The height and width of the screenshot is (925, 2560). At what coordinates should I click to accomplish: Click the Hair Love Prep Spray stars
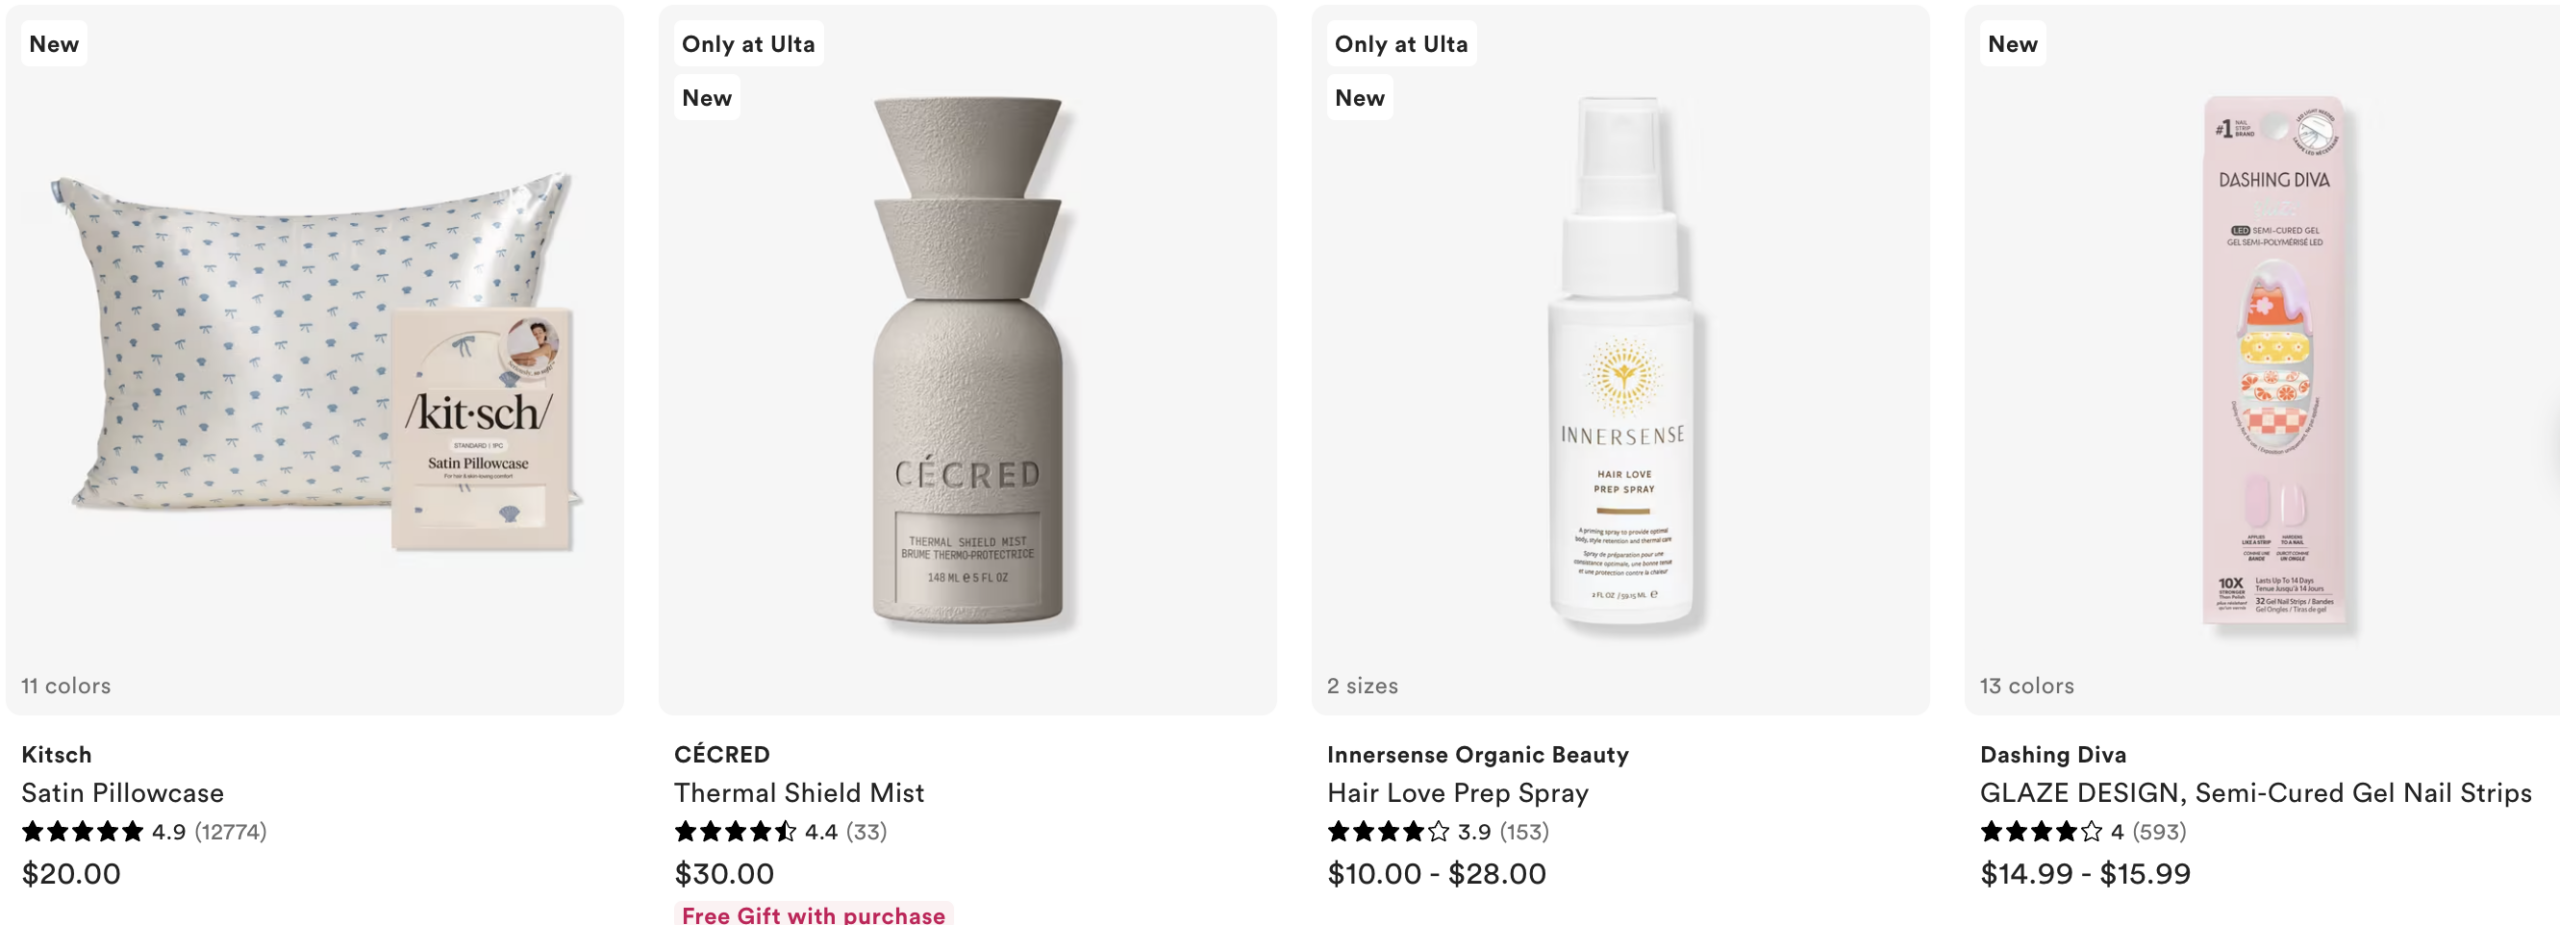[x=1388, y=832]
